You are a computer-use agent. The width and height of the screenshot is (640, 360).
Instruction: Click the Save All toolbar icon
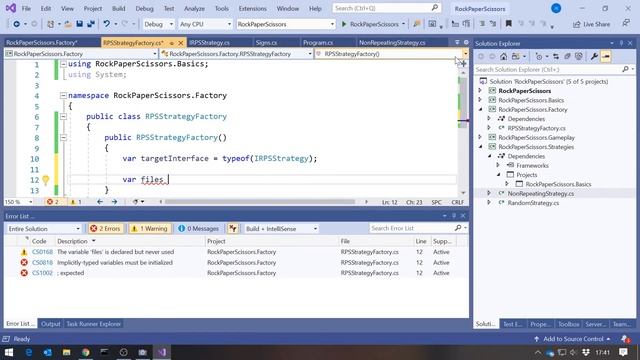tap(91, 24)
